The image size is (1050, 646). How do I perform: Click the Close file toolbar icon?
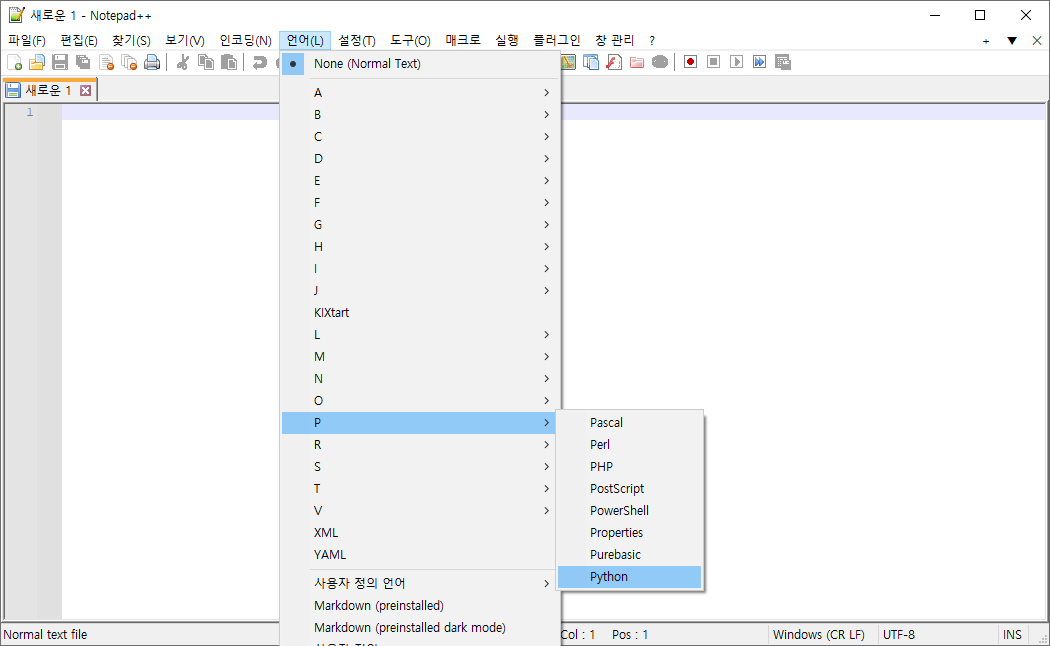(x=106, y=62)
